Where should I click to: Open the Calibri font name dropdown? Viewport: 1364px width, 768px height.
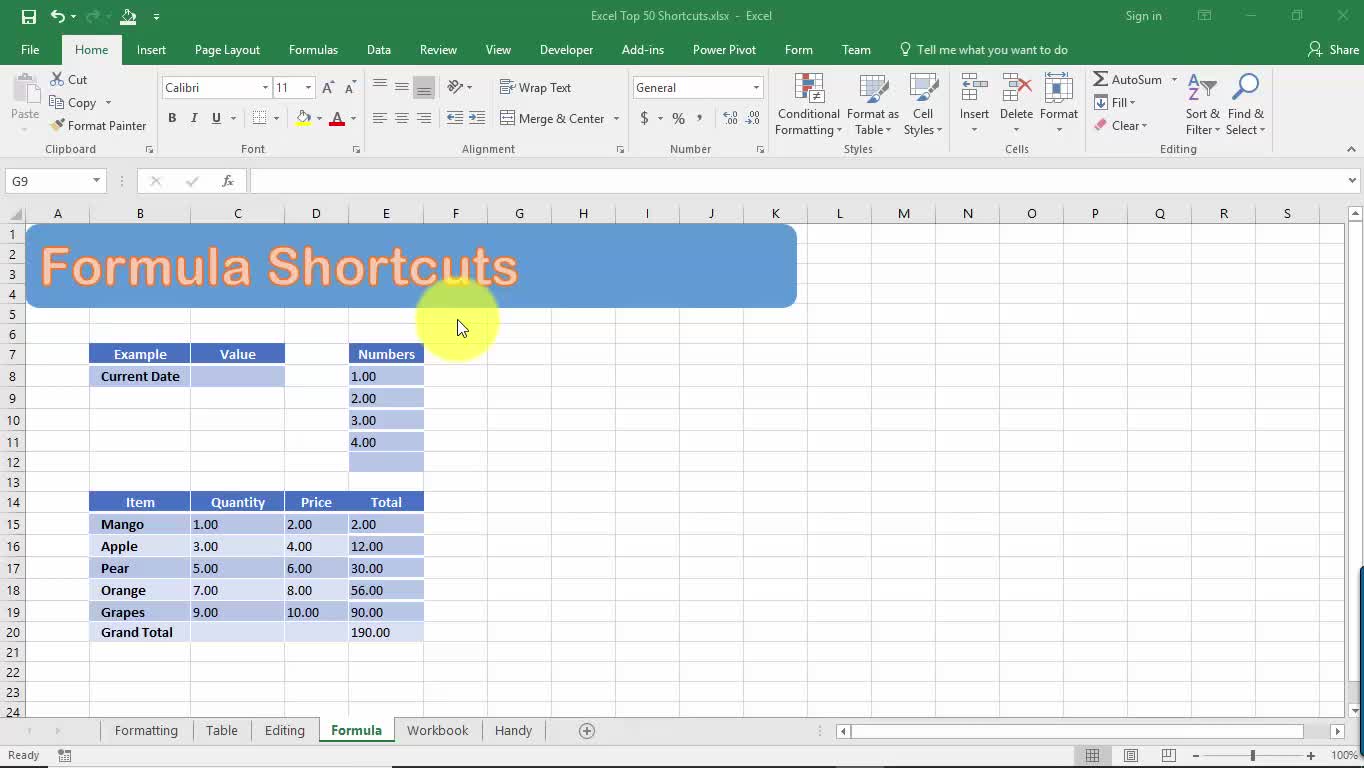tap(265, 88)
